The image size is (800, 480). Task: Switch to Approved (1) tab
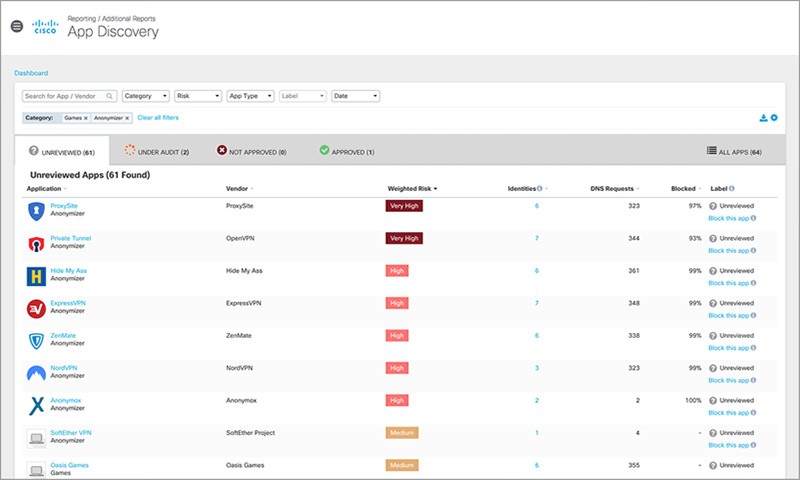point(347,151)
